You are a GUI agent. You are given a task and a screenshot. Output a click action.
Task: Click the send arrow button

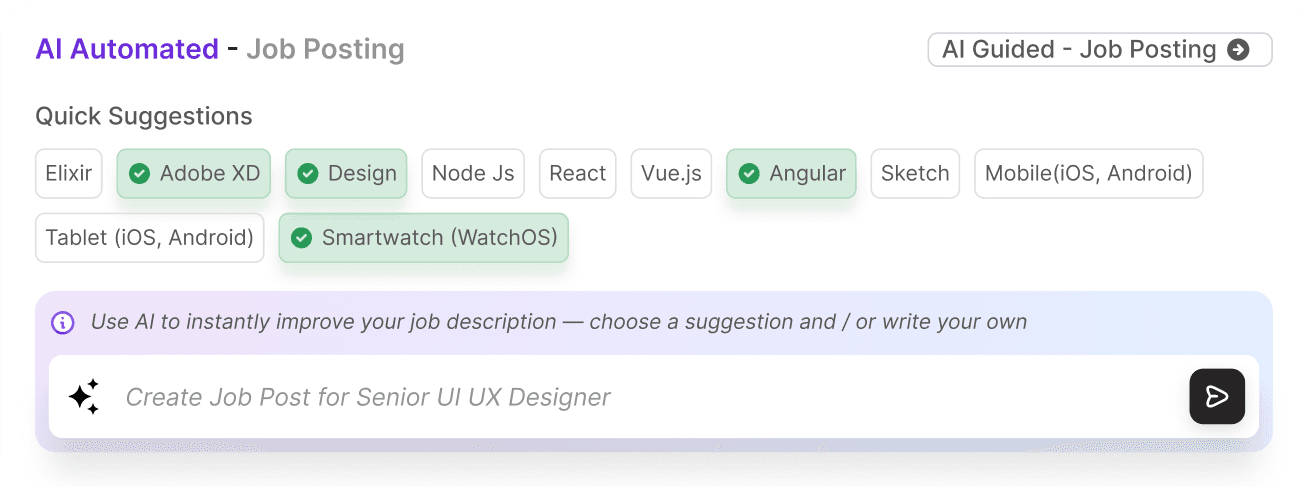(x=1216, y=397)
